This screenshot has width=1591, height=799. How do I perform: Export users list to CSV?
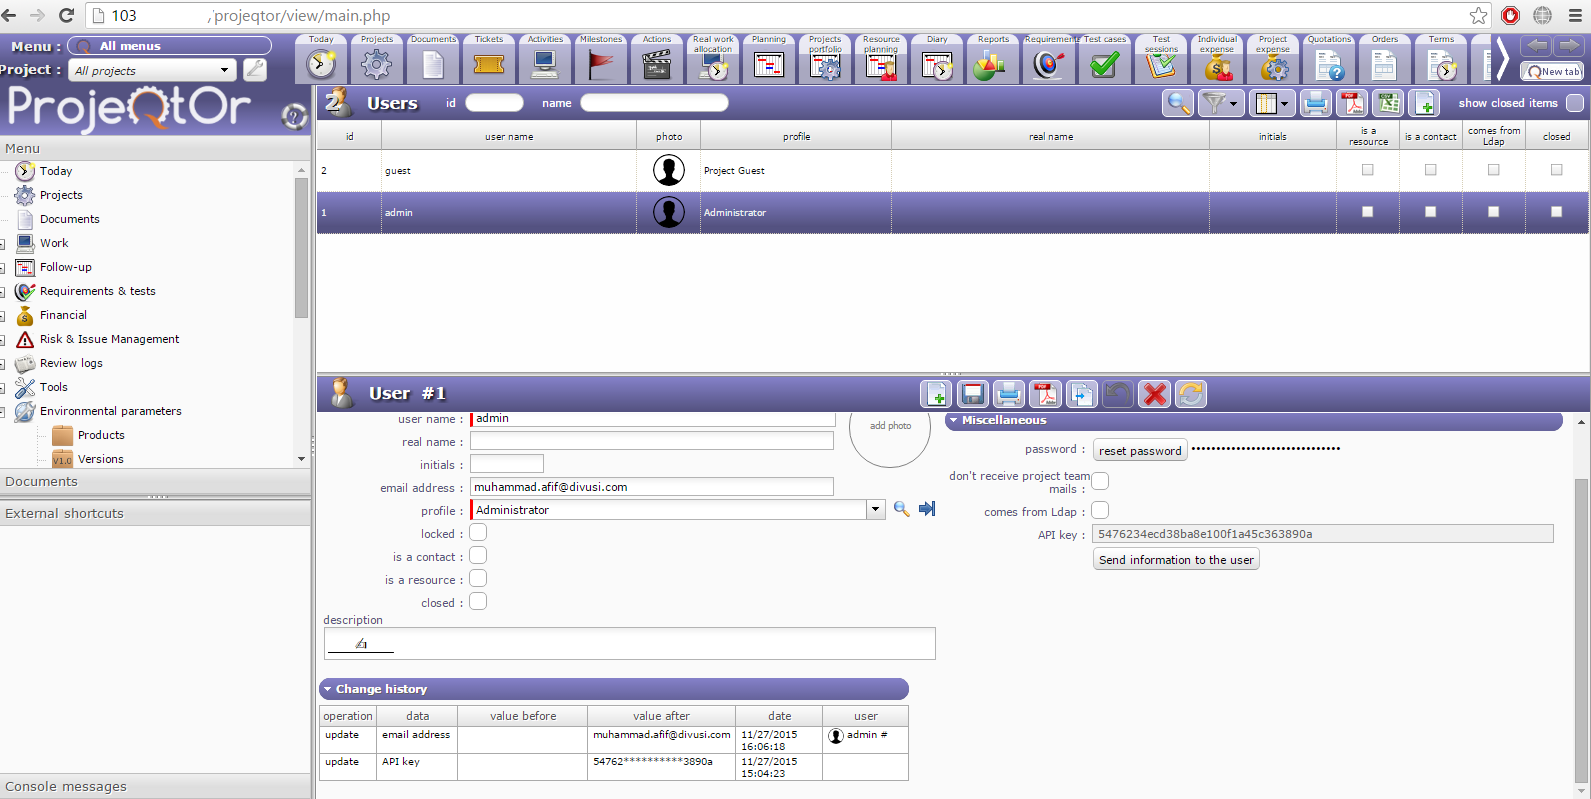pos(1388,103)
